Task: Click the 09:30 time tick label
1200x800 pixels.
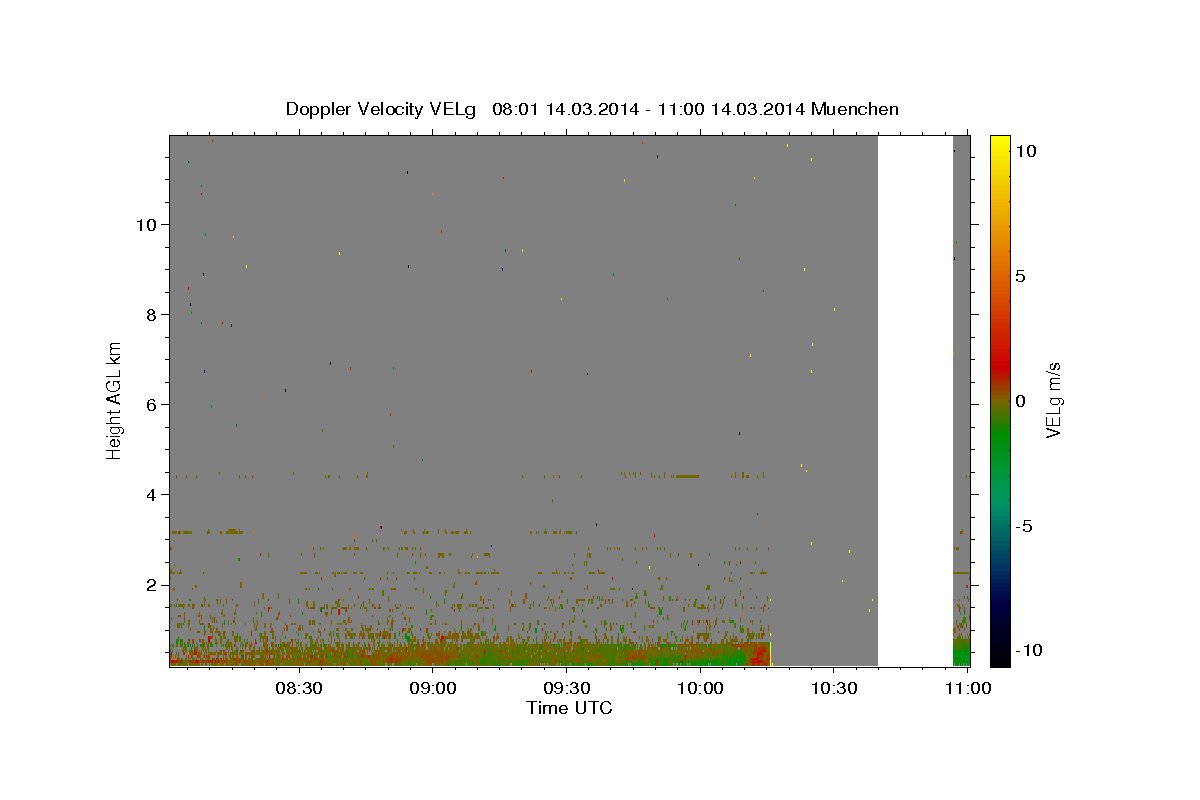Action: [x=567, y=688]
